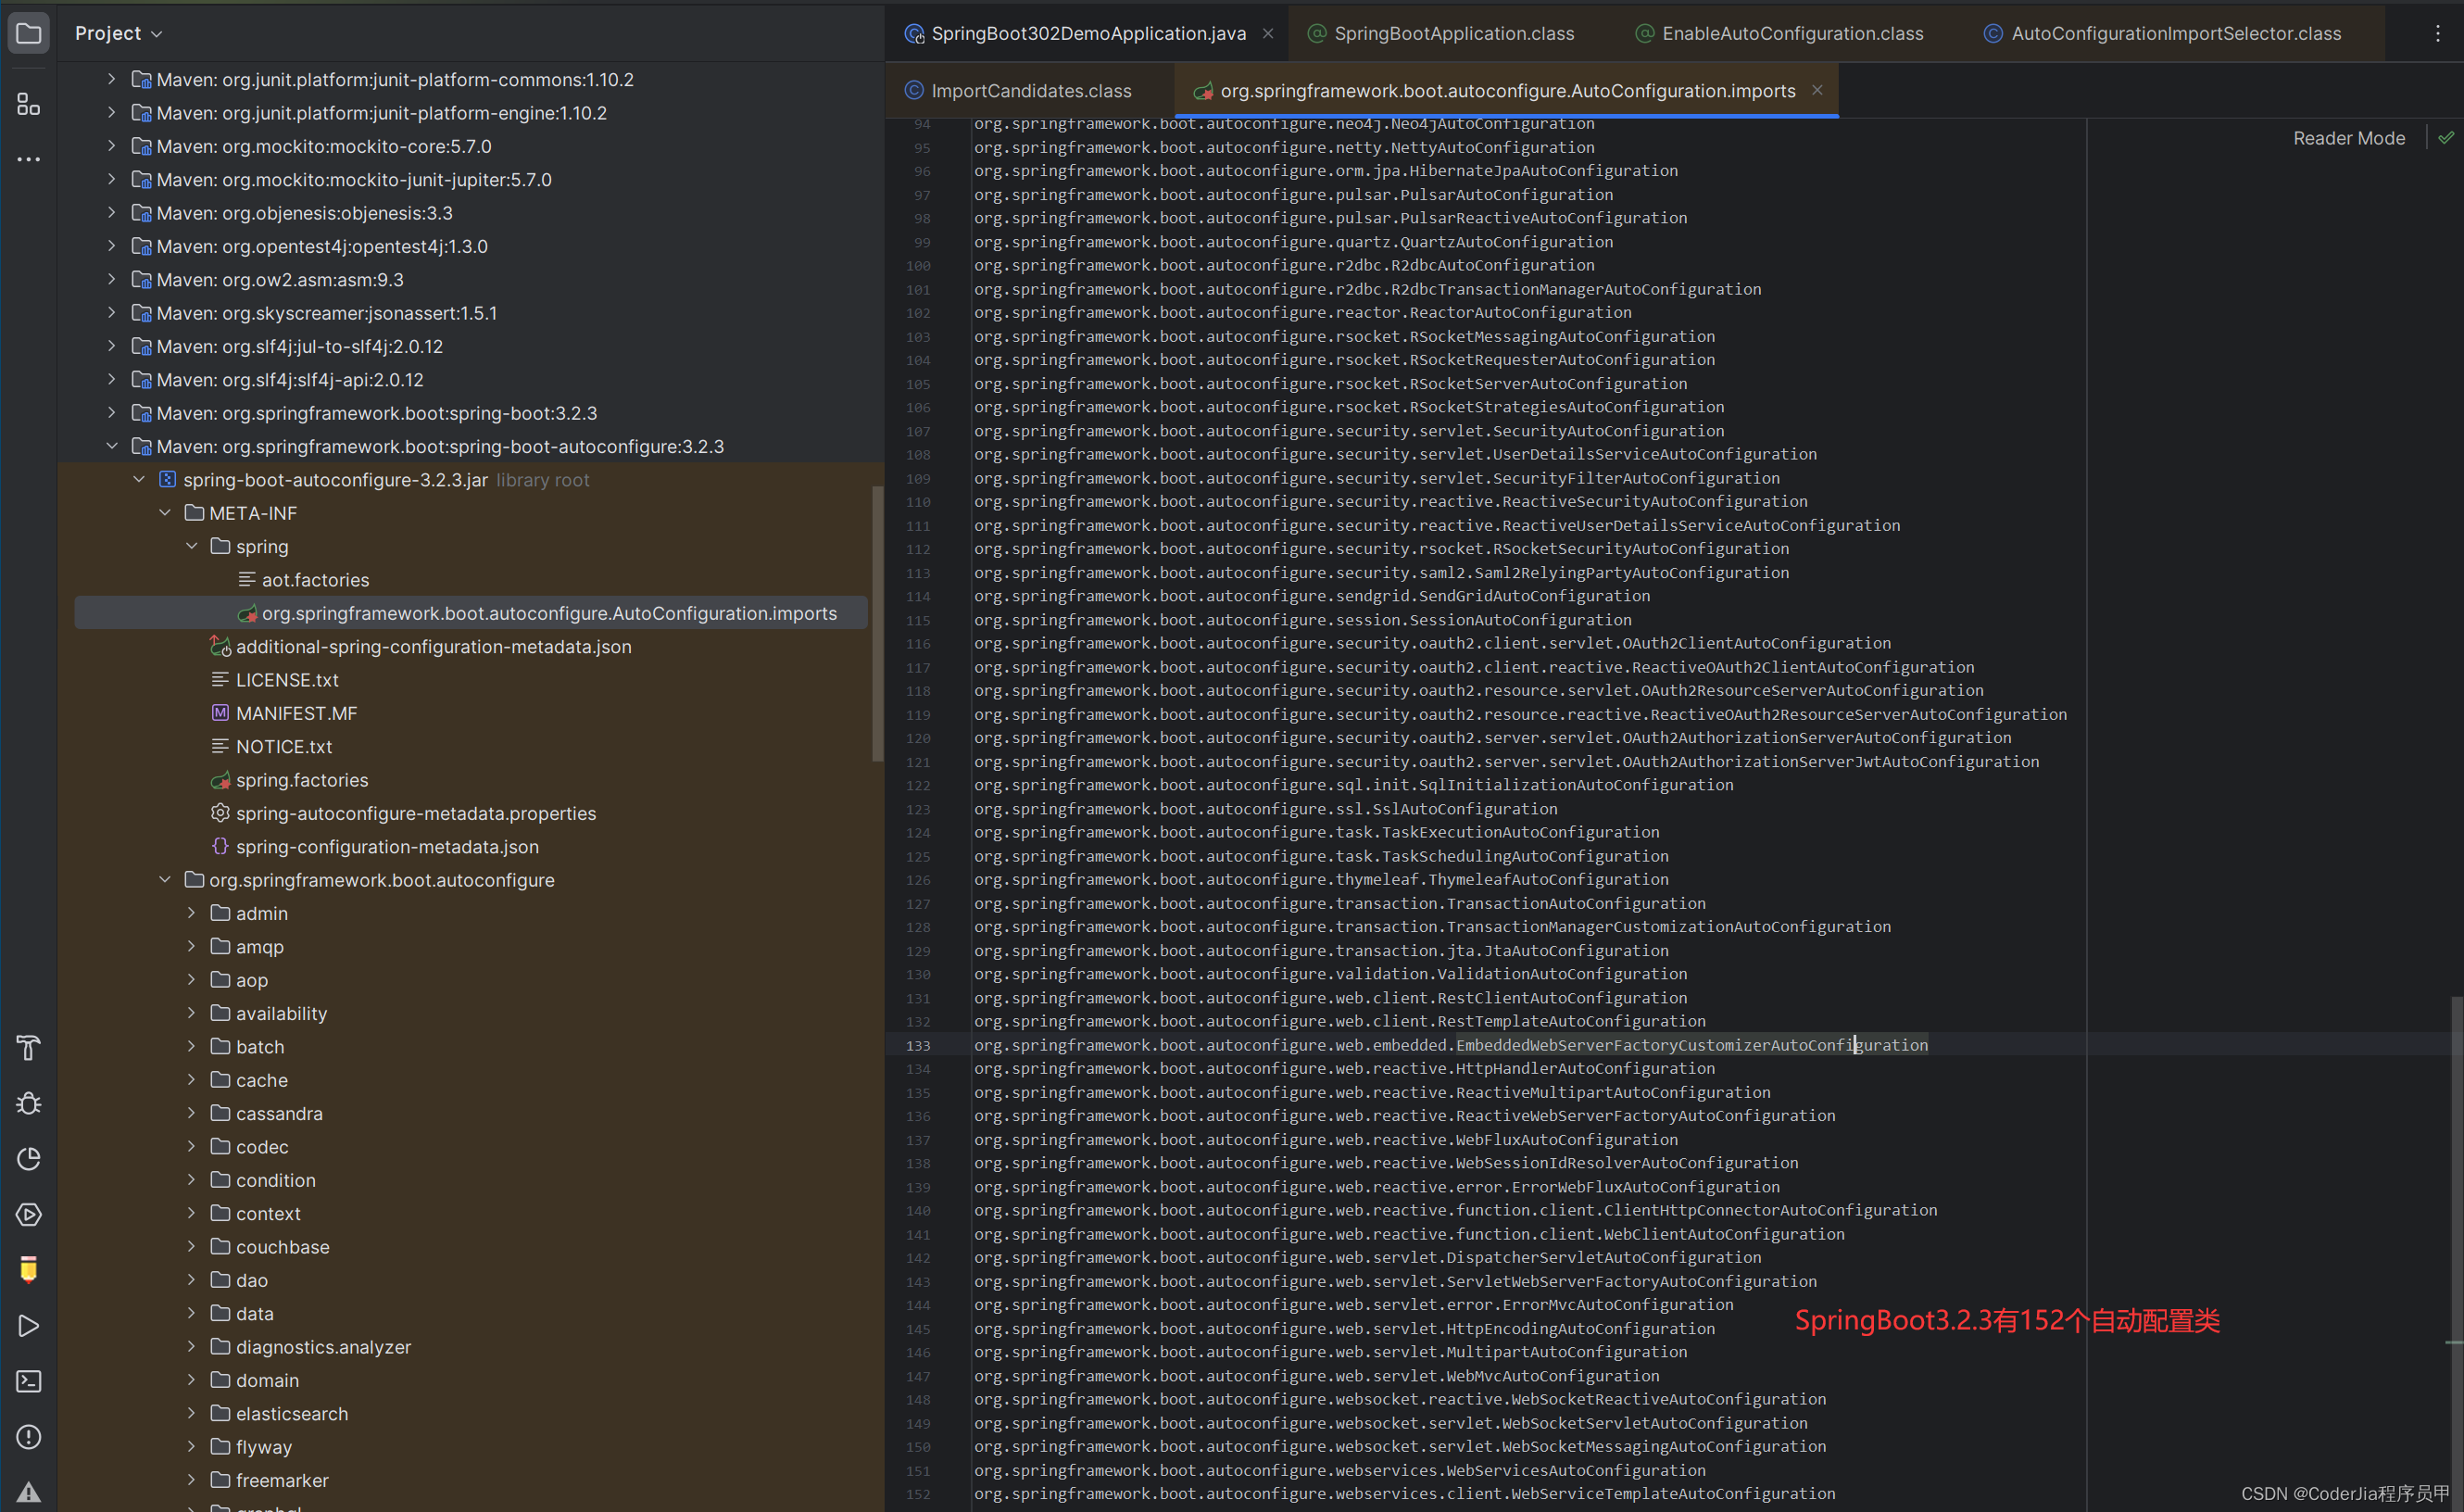Open the Problems exclamation icon
The image size is (2464, 1512).
pos(28,1436)
